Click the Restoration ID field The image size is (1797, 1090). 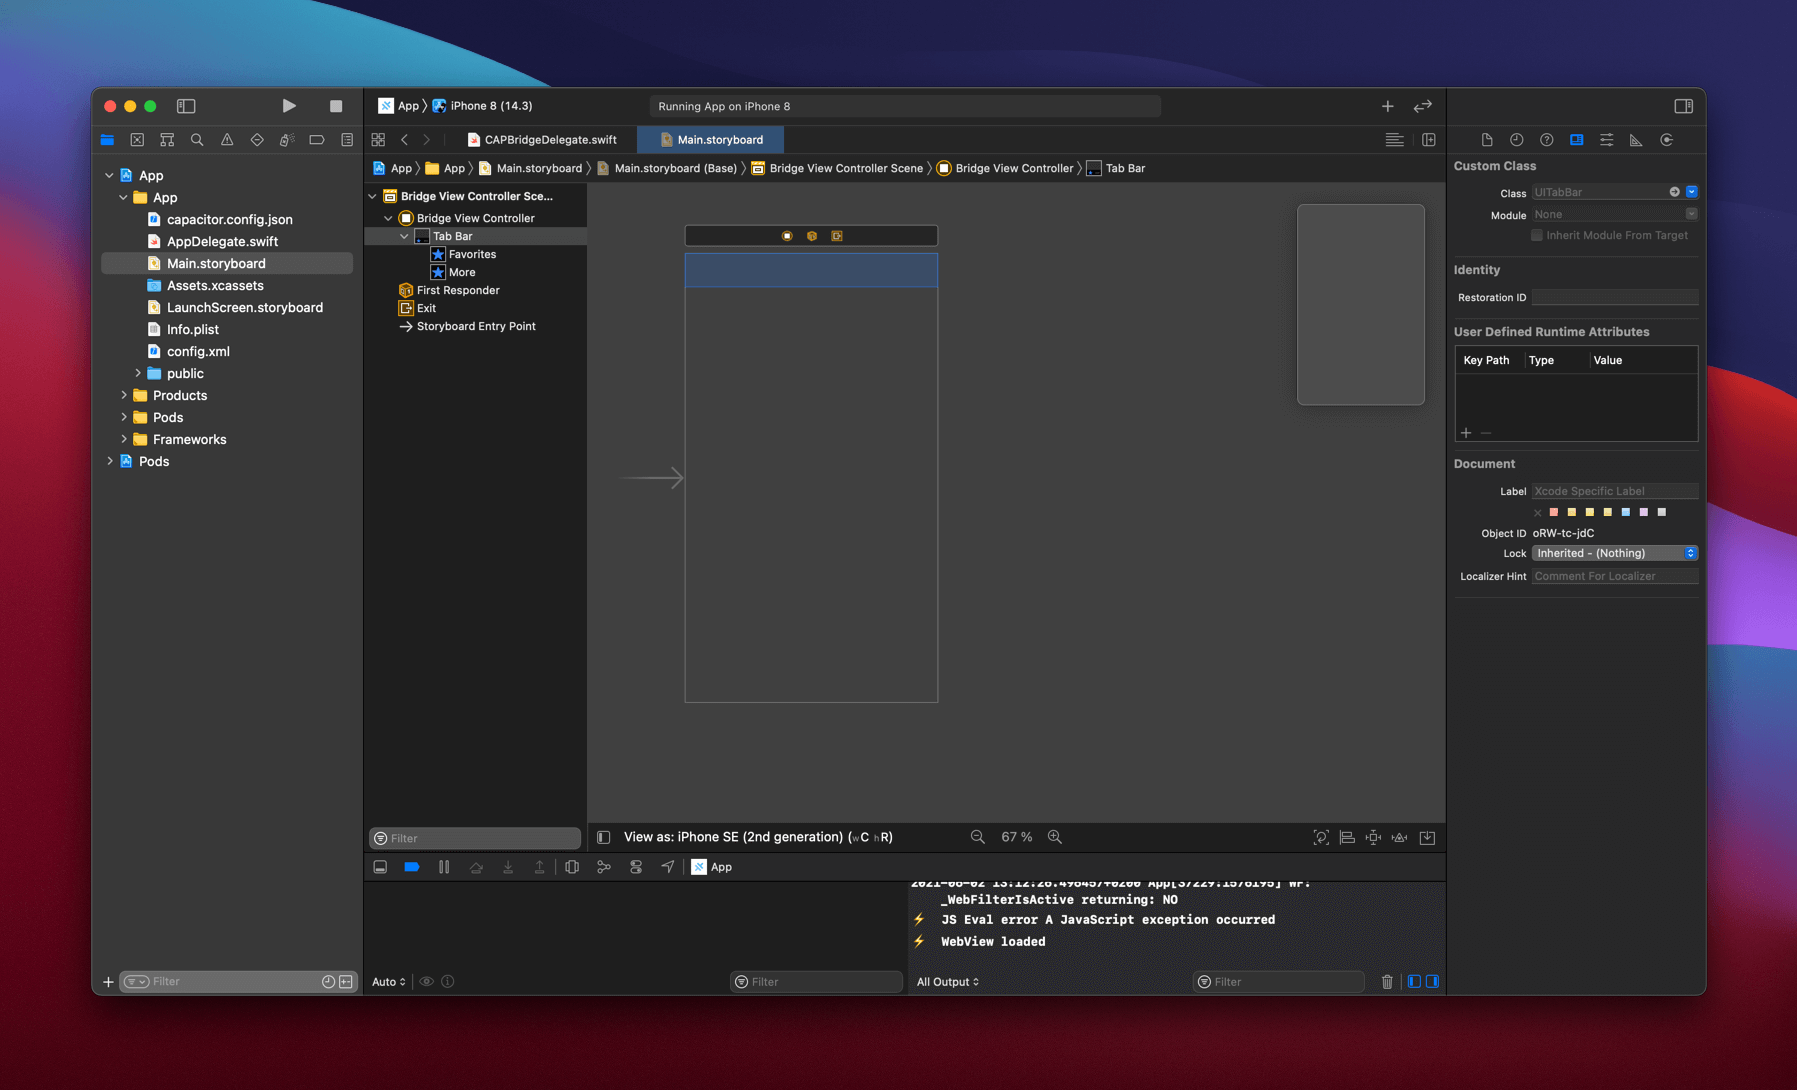coord(1614,297)
